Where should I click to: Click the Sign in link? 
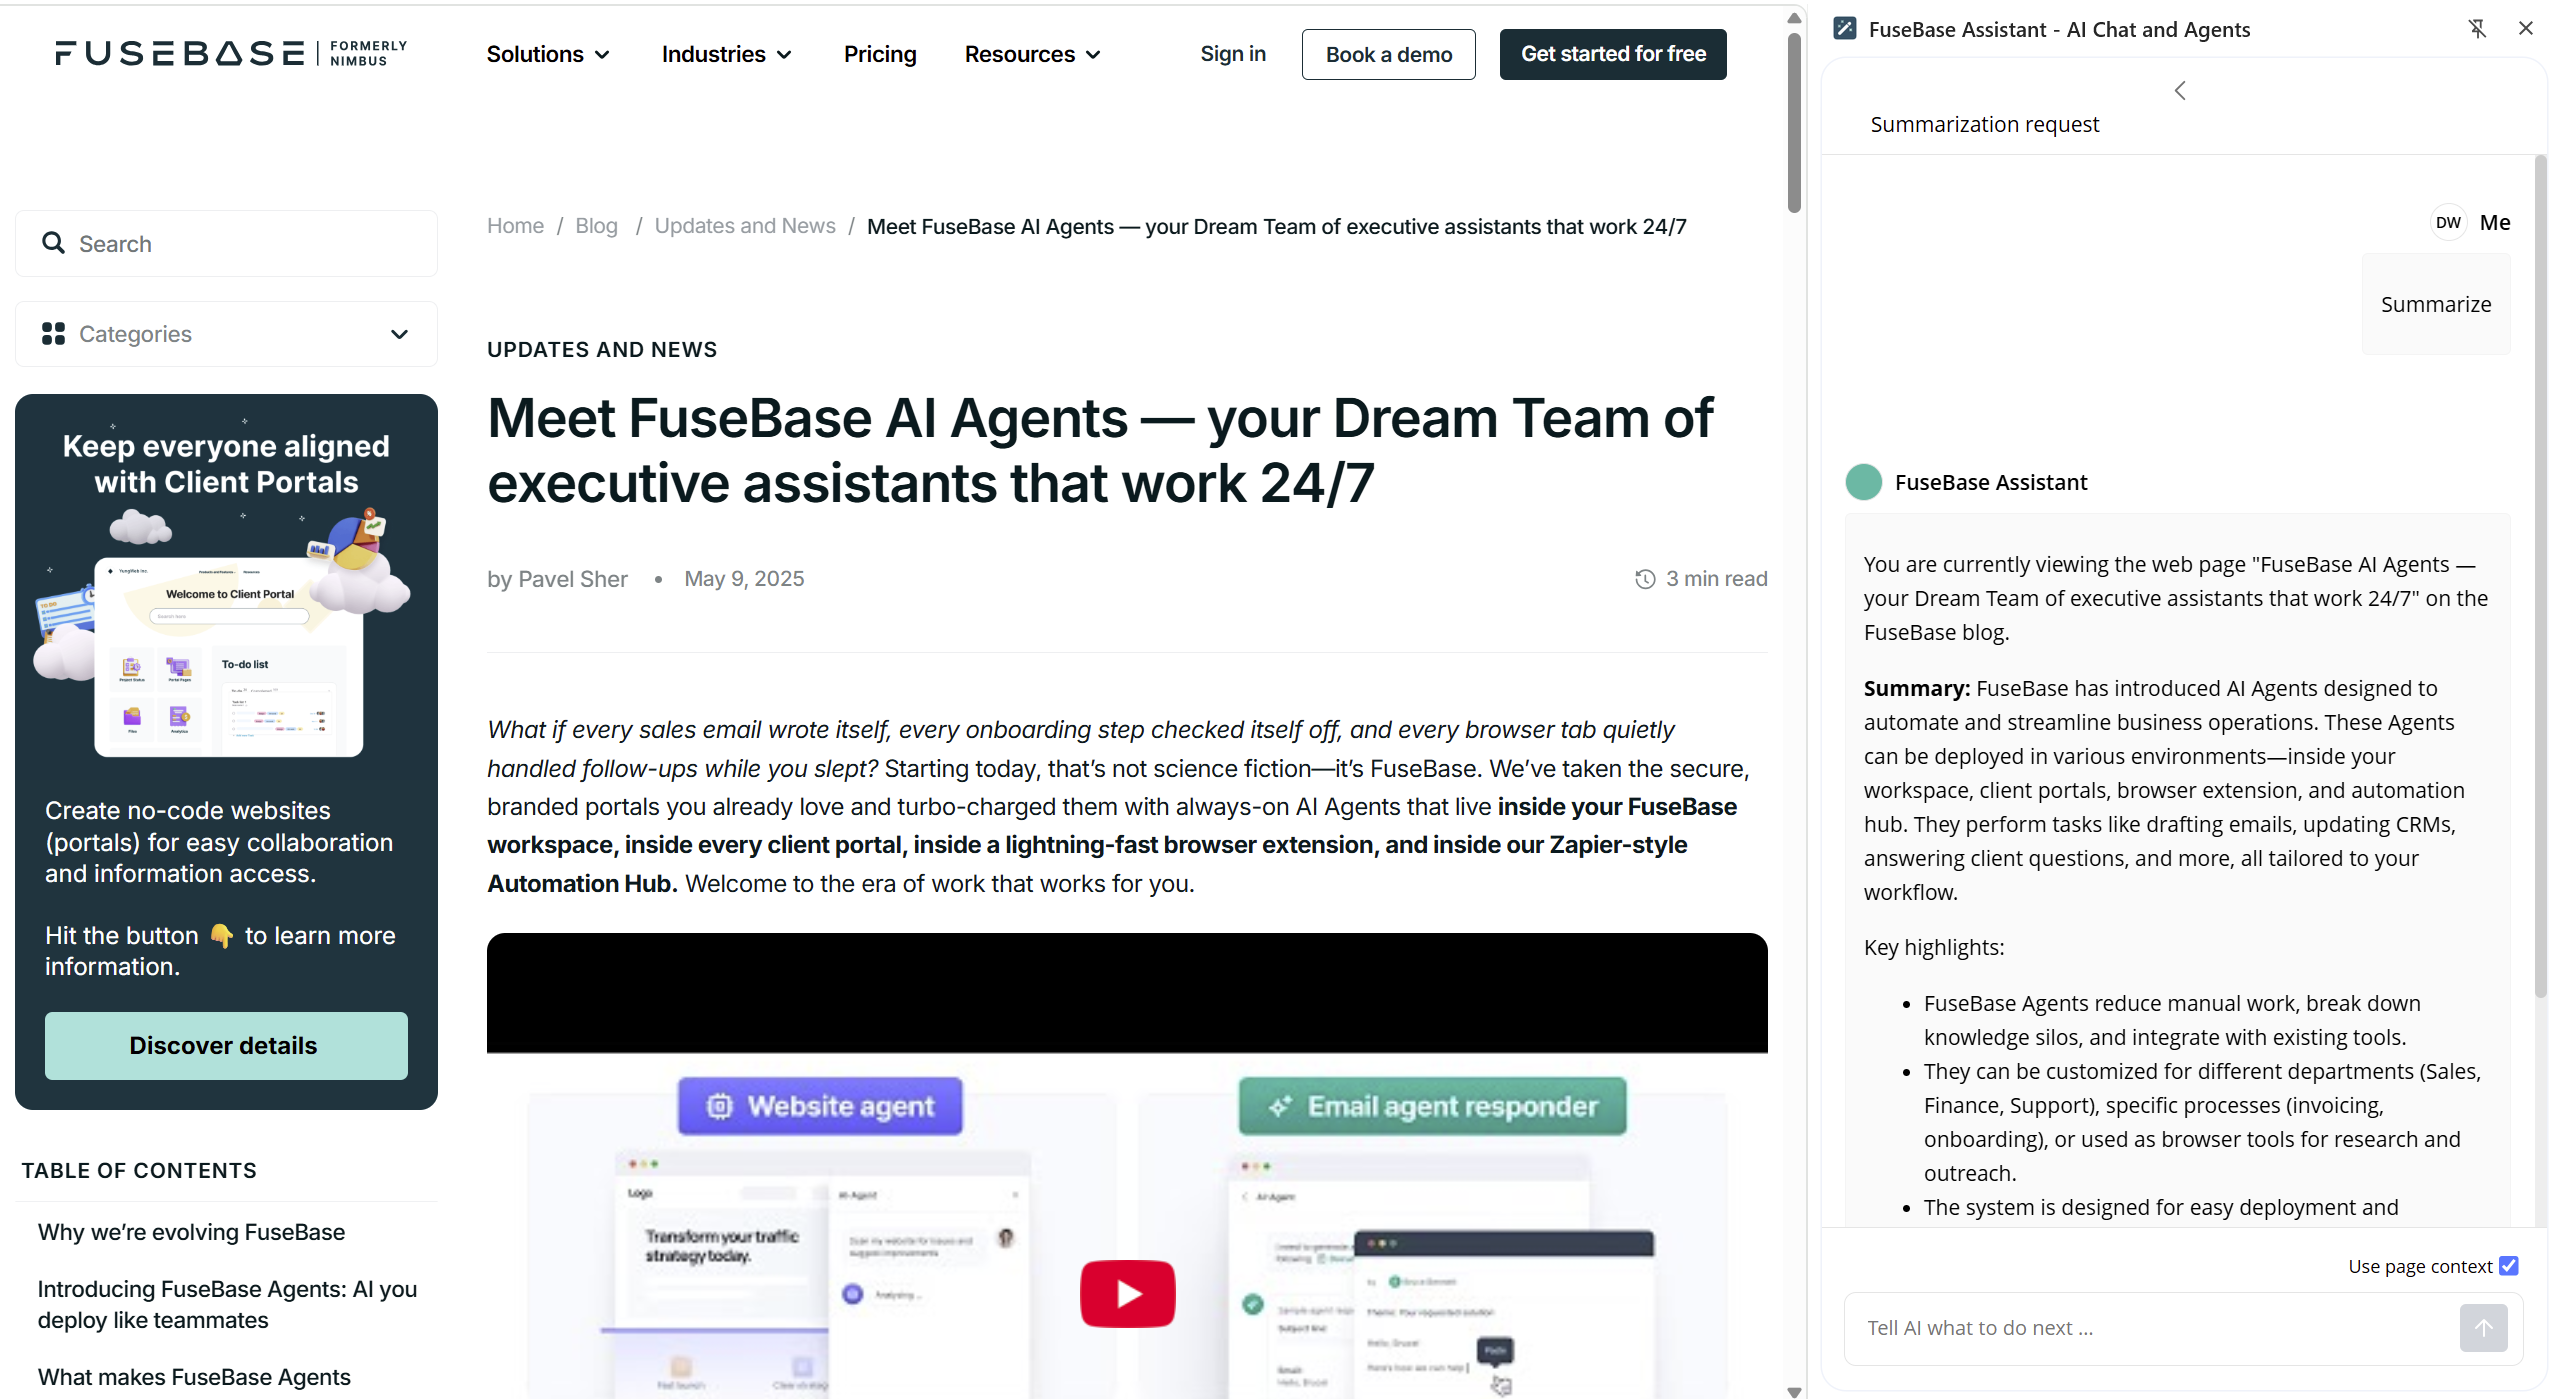pos(1233,54)
